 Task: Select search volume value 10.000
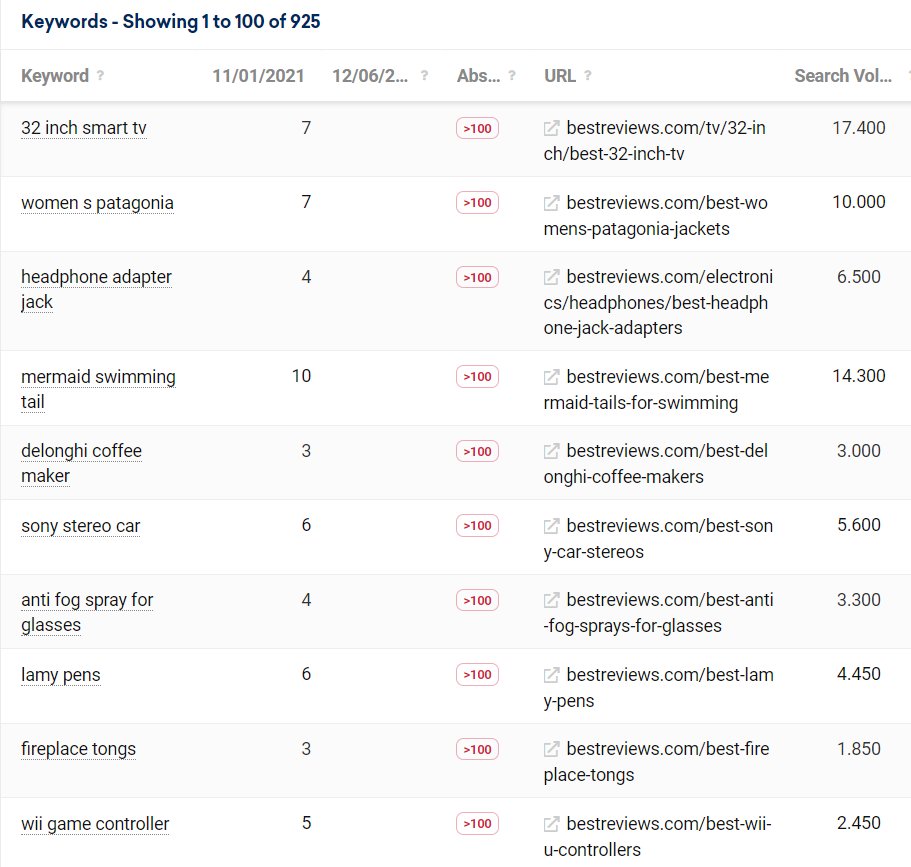pos(859,202)
